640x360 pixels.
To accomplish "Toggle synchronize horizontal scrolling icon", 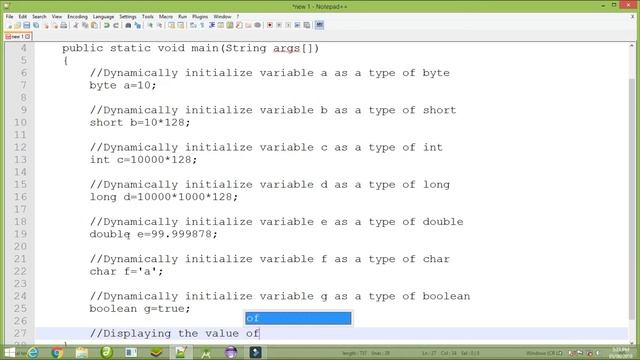I will coord(181,25).
